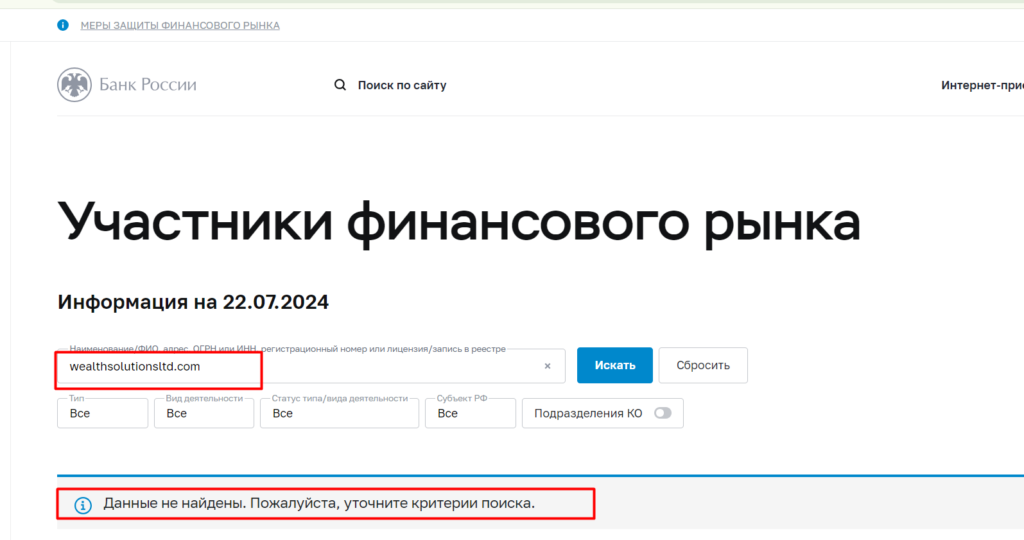Open the МЕРЫ ЗАЩИТЫ ФИНАНСОВОГО РЫНКА link

point(180,25)
